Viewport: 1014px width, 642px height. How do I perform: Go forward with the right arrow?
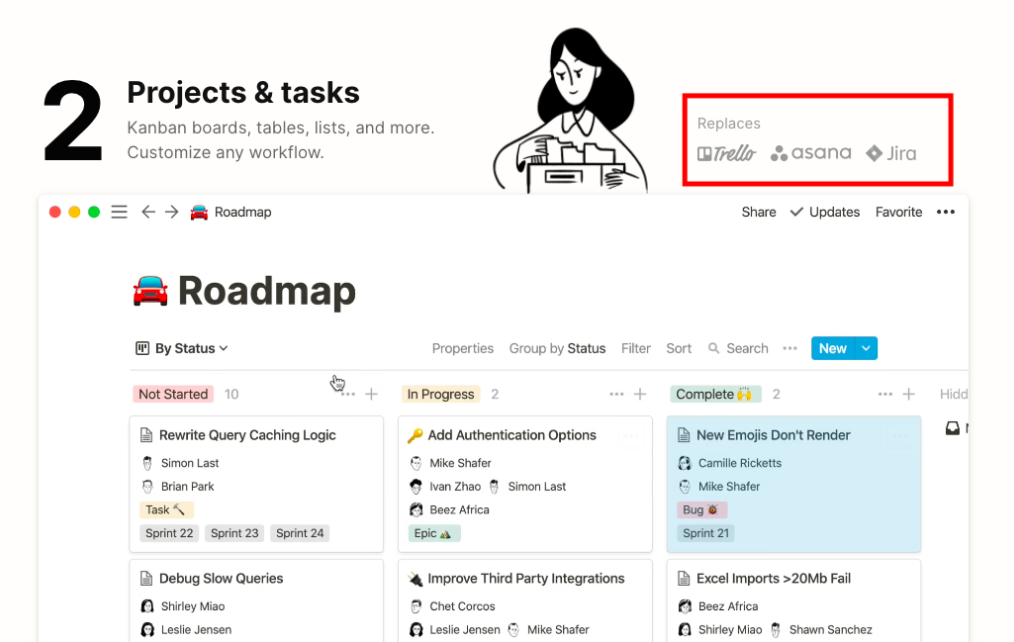[171, 212]
